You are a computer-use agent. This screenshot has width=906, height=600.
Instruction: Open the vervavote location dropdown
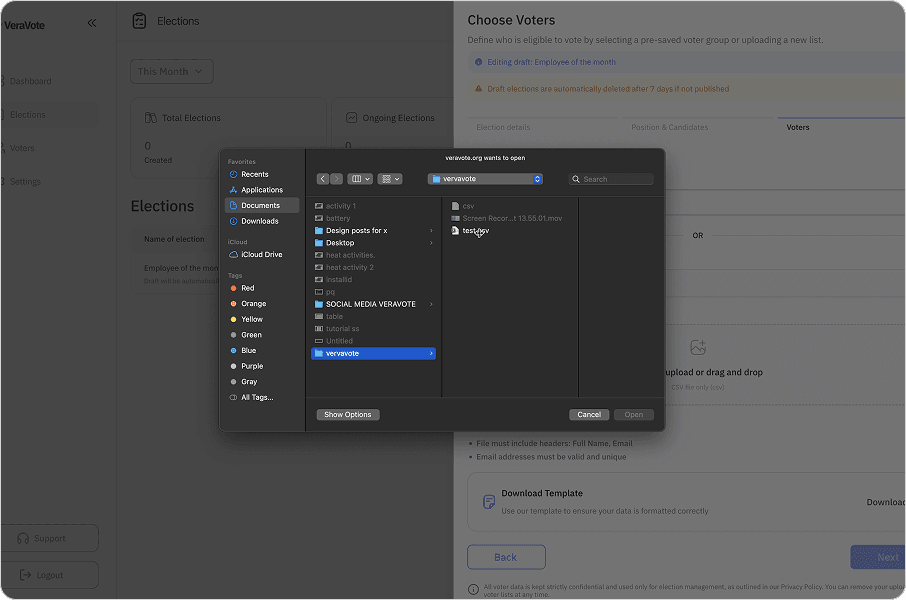pos(484,178)
